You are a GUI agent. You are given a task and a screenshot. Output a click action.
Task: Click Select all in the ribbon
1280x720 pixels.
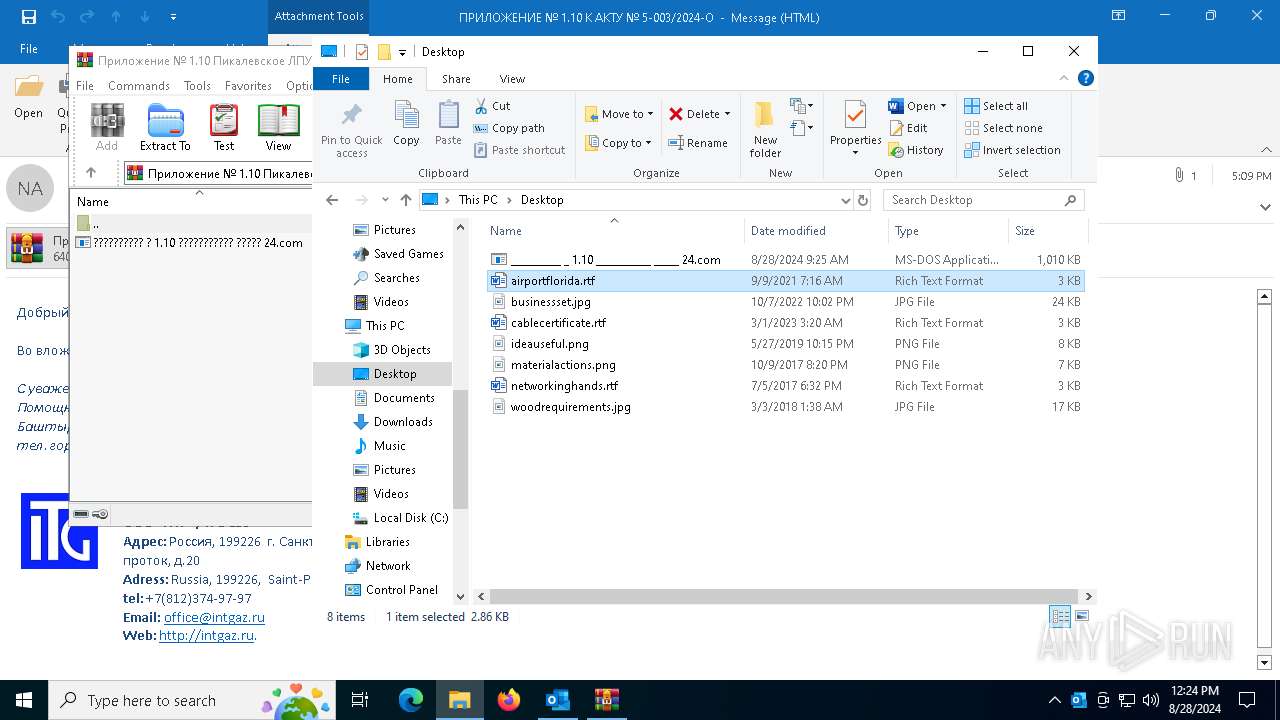(x=995, y=106)
